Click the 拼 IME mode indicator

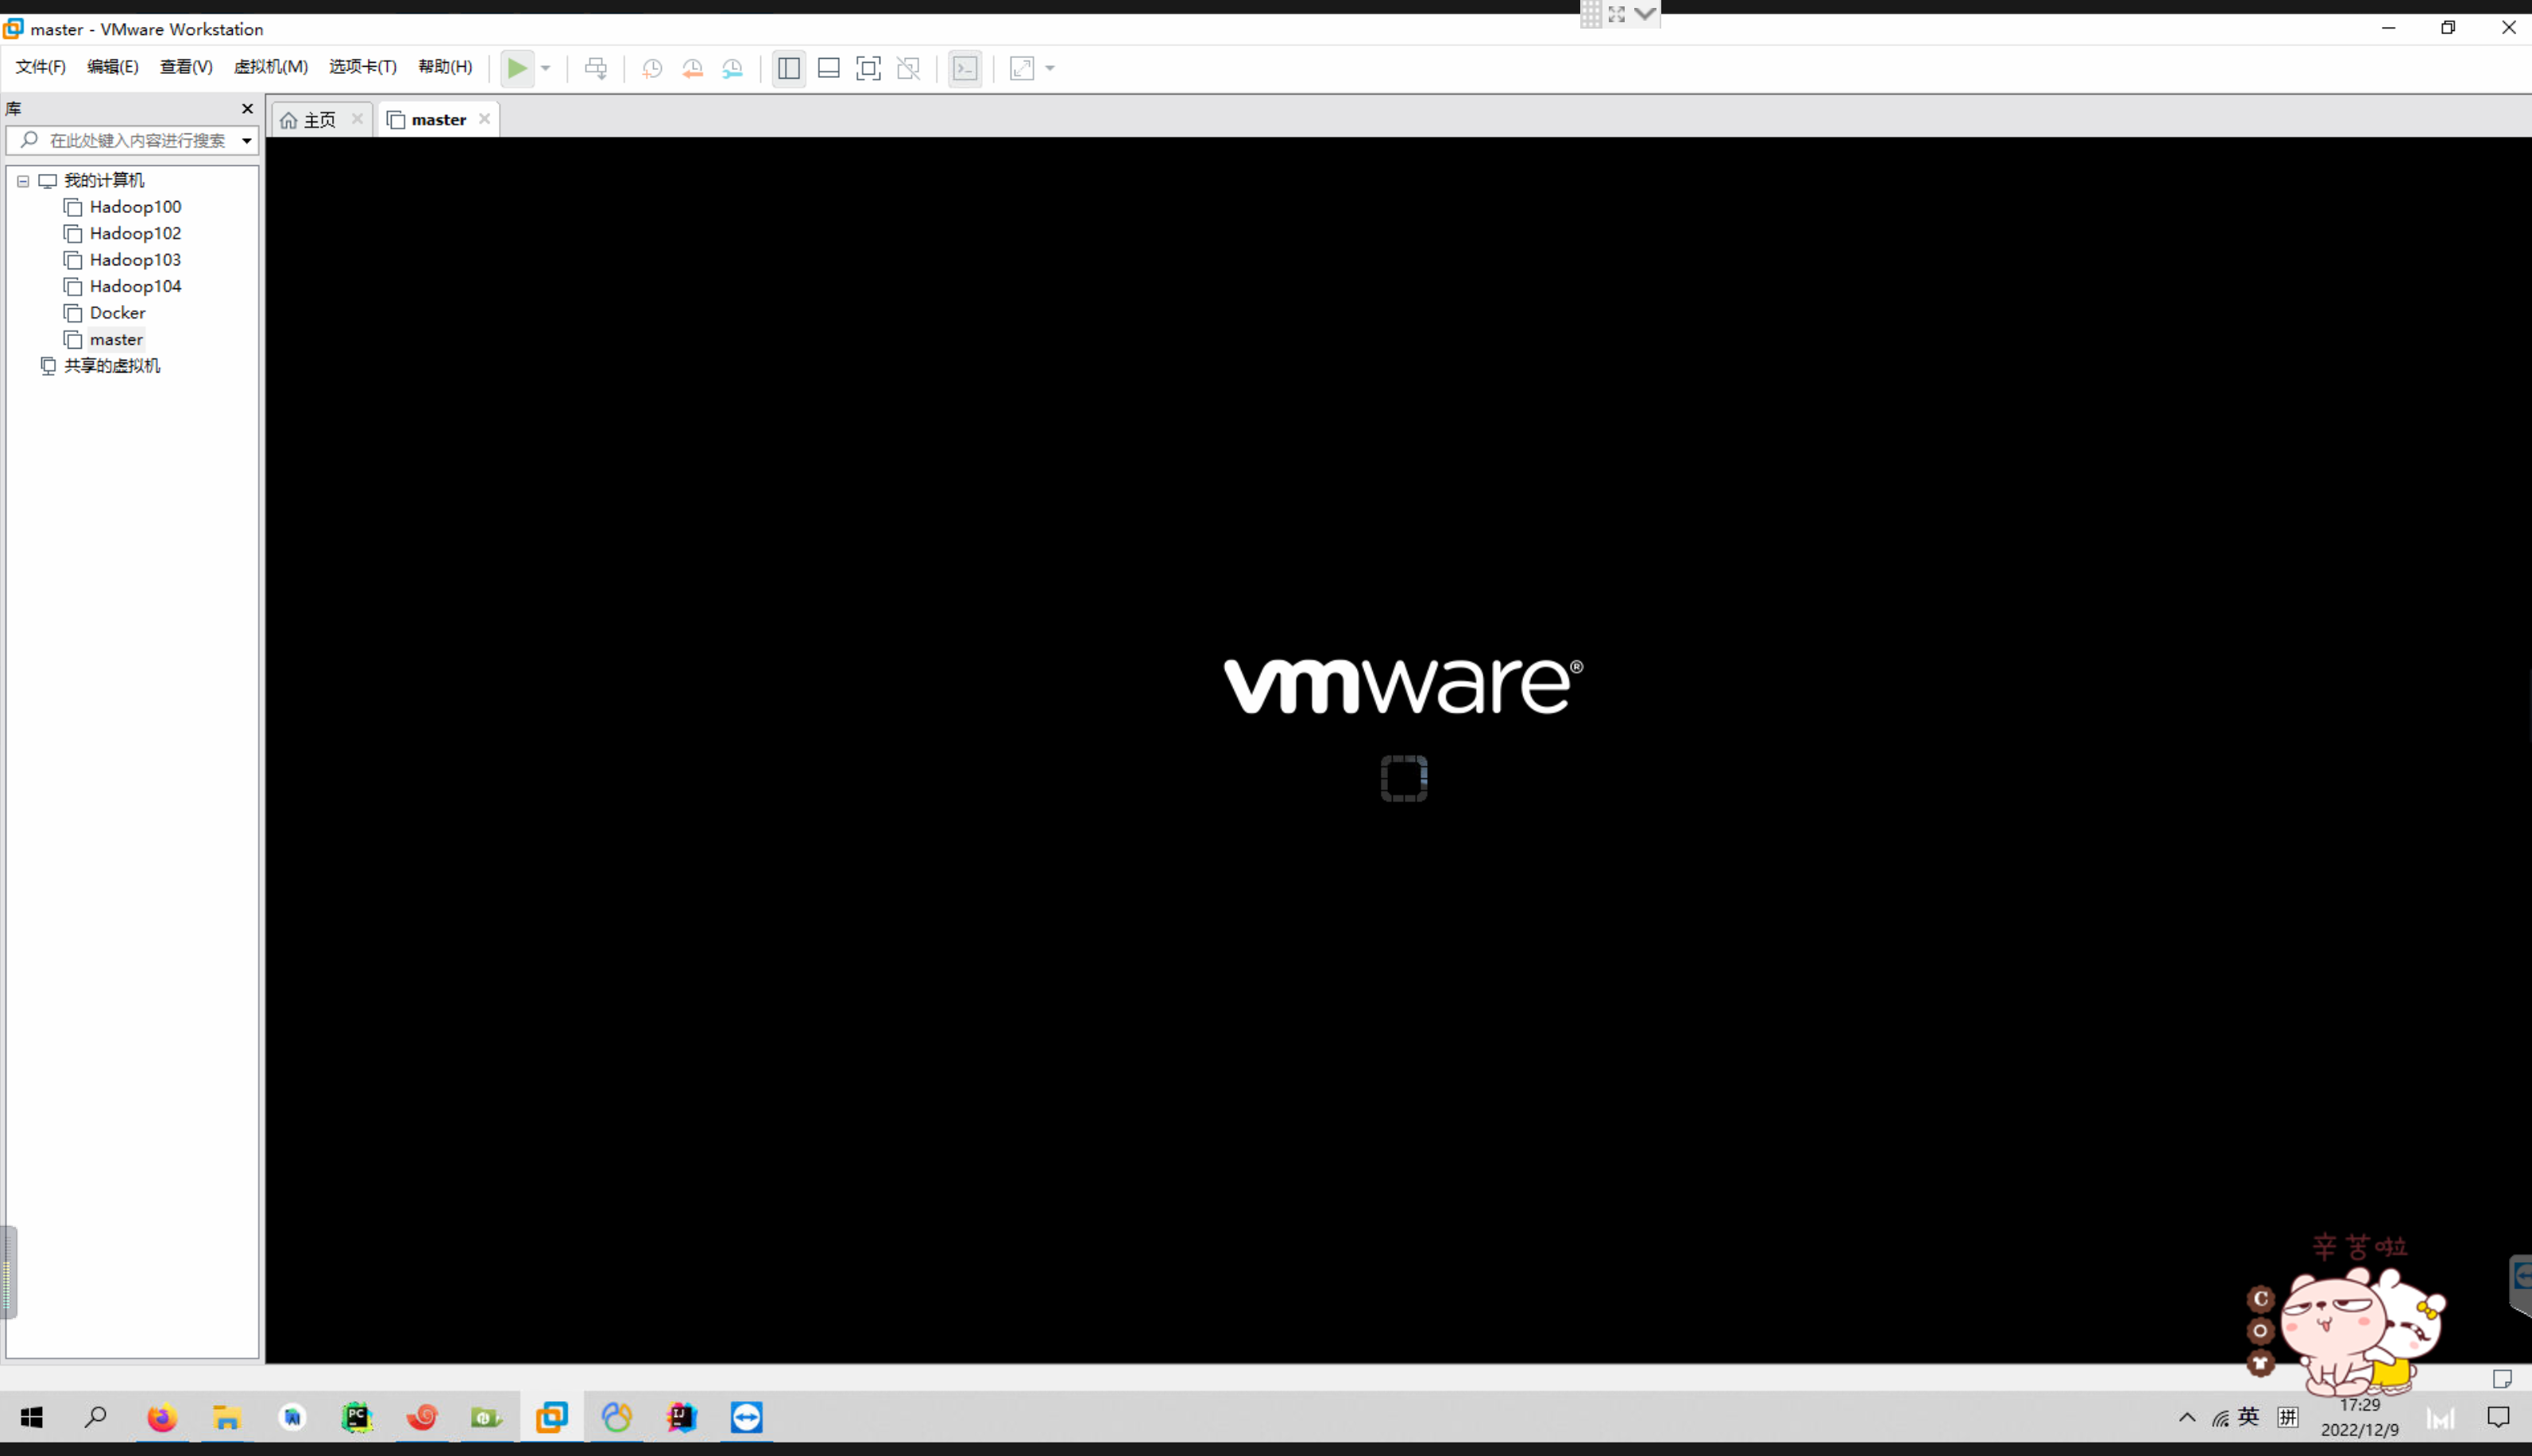[2288, 1417]
